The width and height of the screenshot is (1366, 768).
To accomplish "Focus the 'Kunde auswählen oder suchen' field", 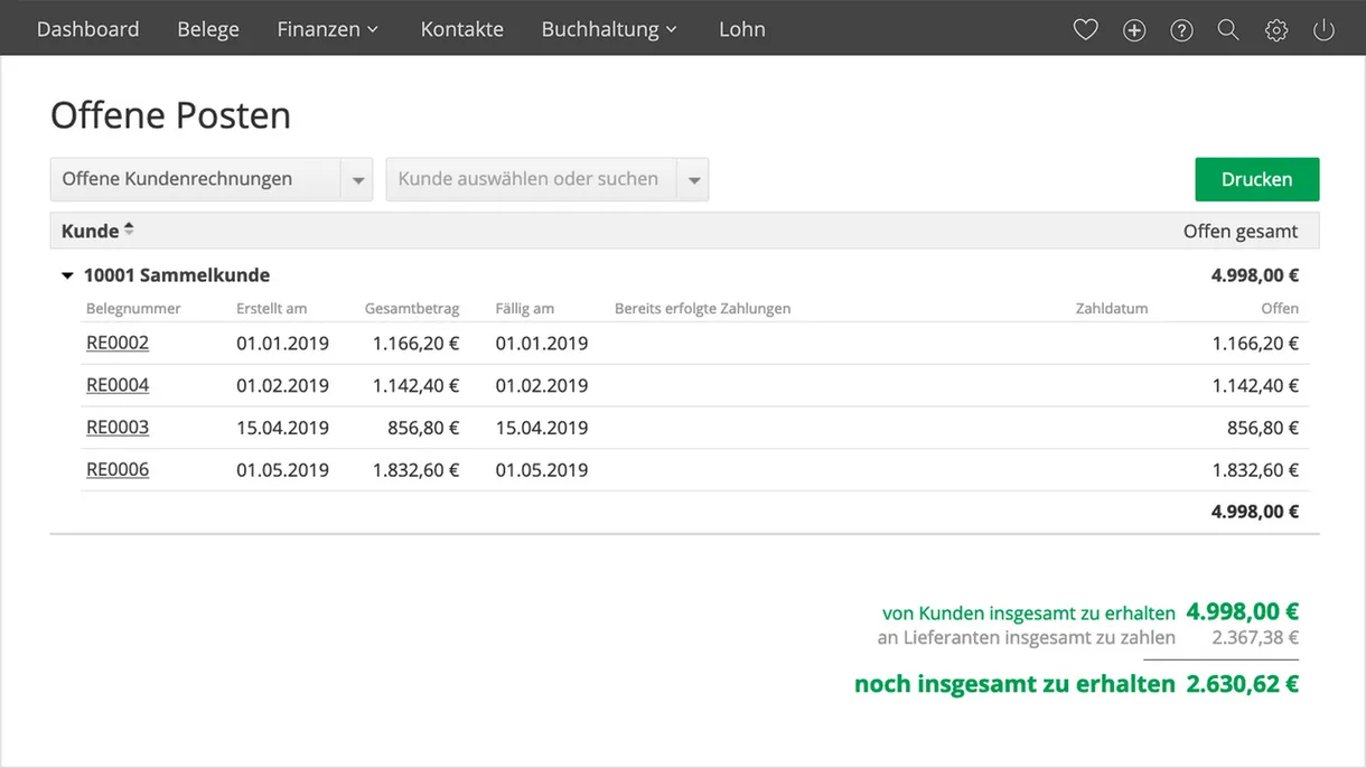I will click(532, 179).
